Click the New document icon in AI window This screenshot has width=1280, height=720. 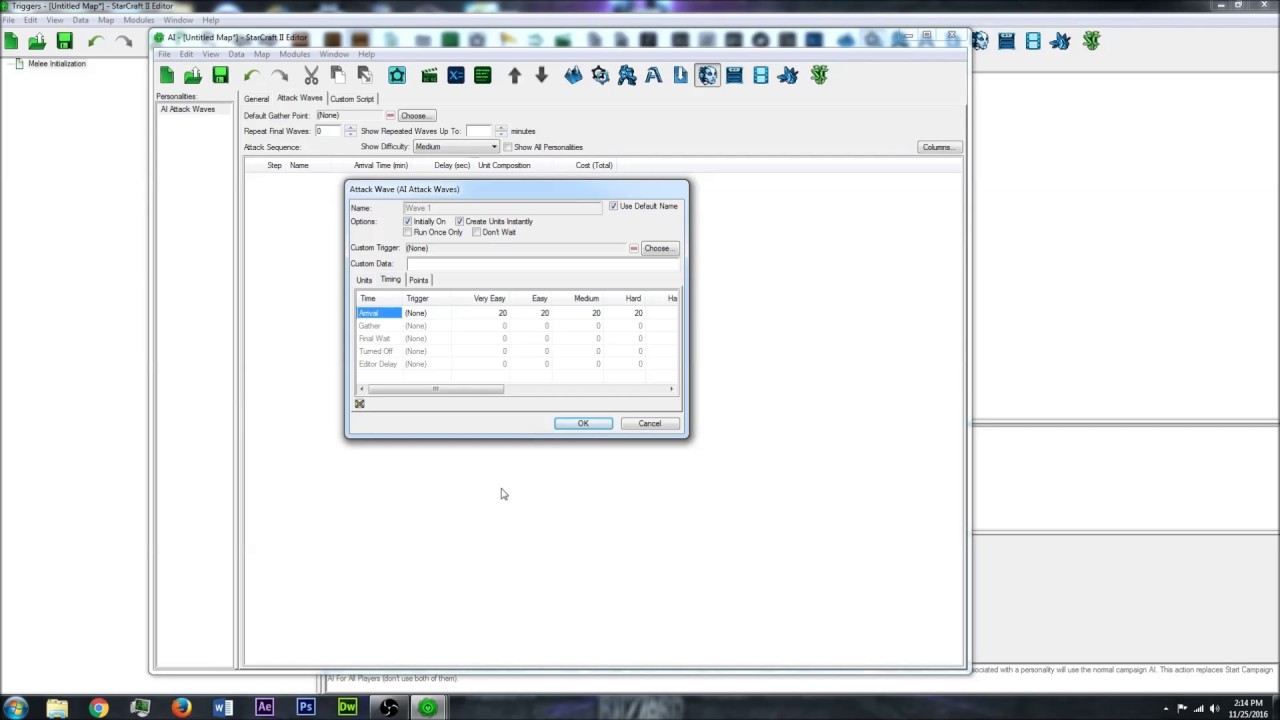166,75
